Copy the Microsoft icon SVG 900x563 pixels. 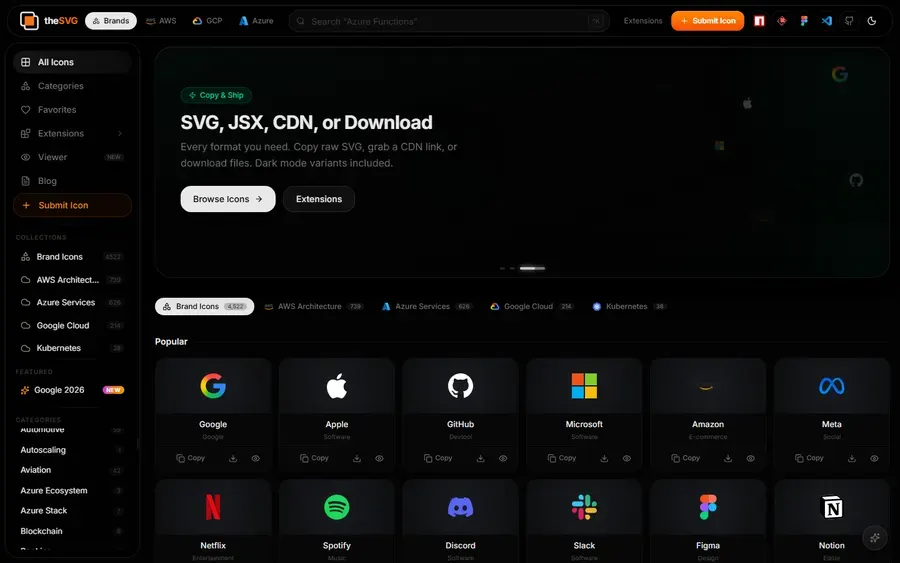click(562, 459)
